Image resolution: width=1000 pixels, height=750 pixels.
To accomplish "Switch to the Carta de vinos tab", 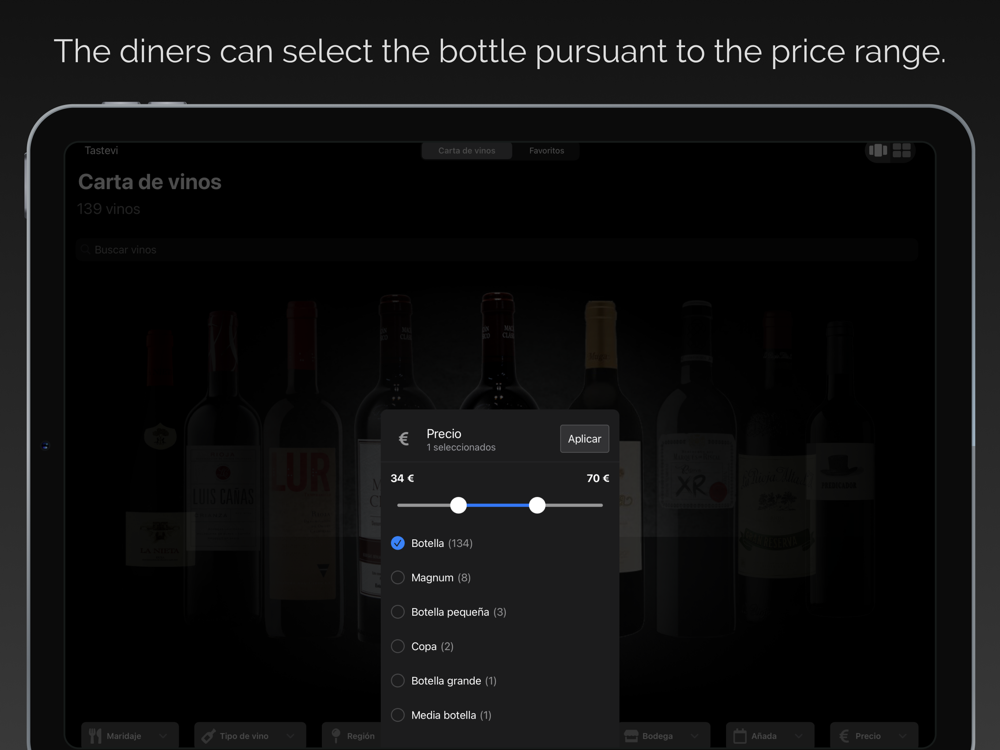I will click(467, 151).
